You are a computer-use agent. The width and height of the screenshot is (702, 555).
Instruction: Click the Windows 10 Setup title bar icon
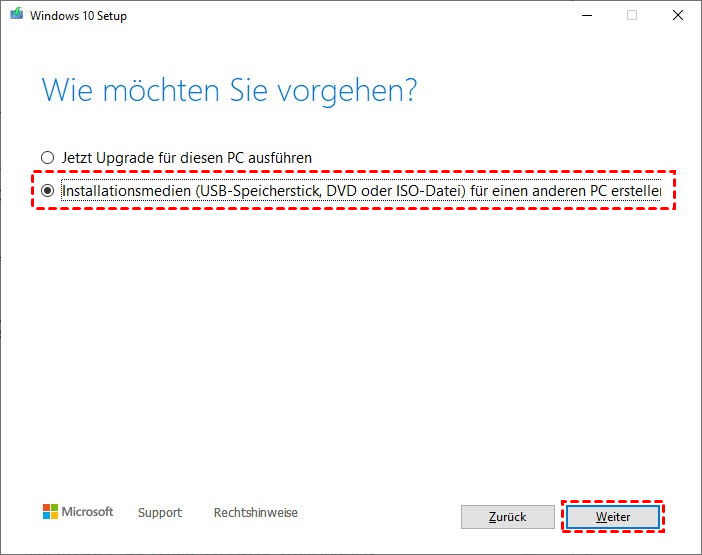[x=17, y=14]
